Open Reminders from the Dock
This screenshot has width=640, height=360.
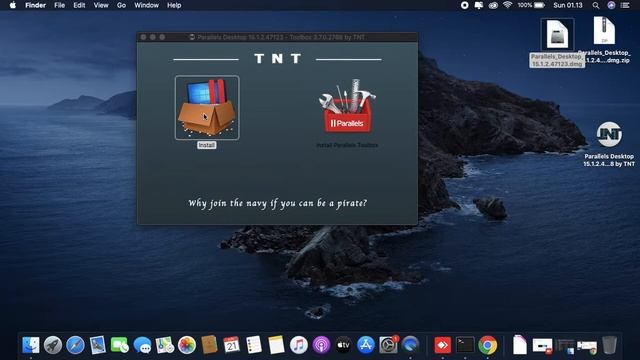254,345
